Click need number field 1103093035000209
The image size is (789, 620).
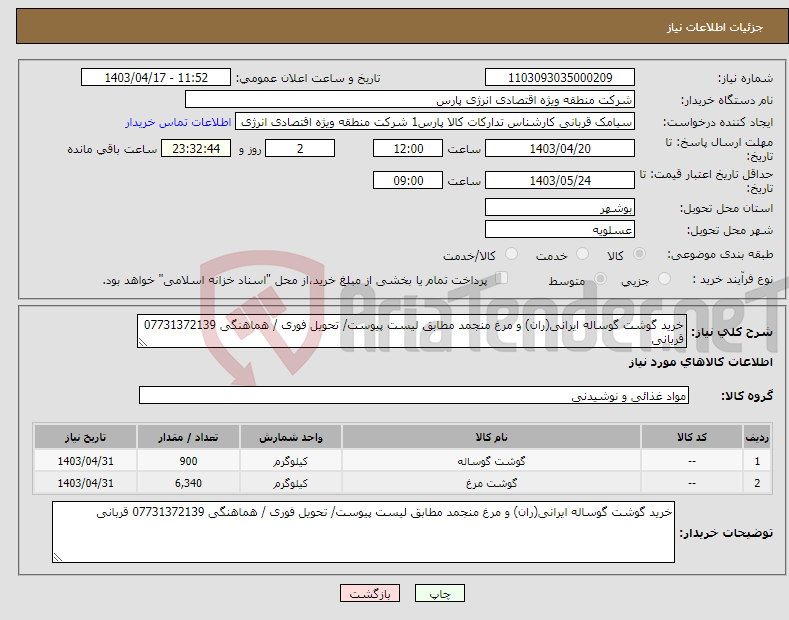click(560, 78)
